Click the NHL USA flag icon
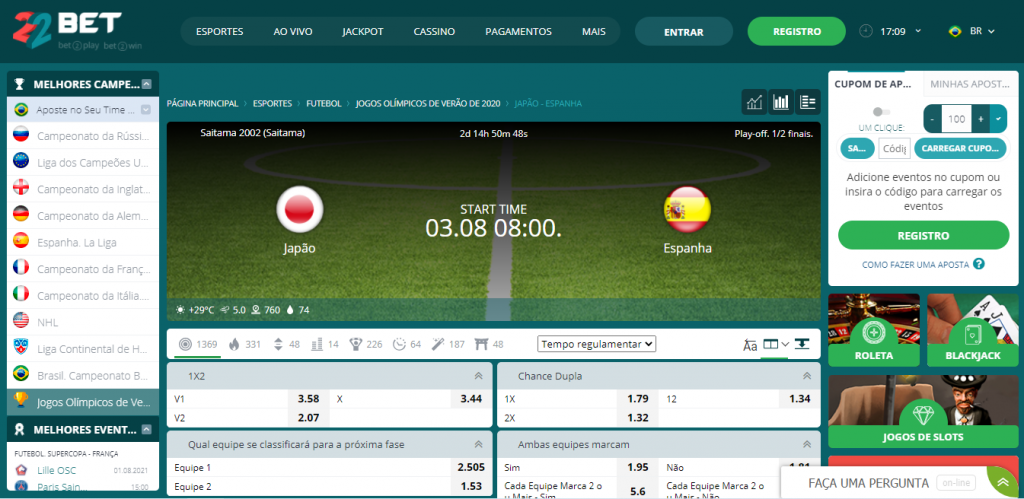This screenshot has height=499, width=1024. click(21, 321)
